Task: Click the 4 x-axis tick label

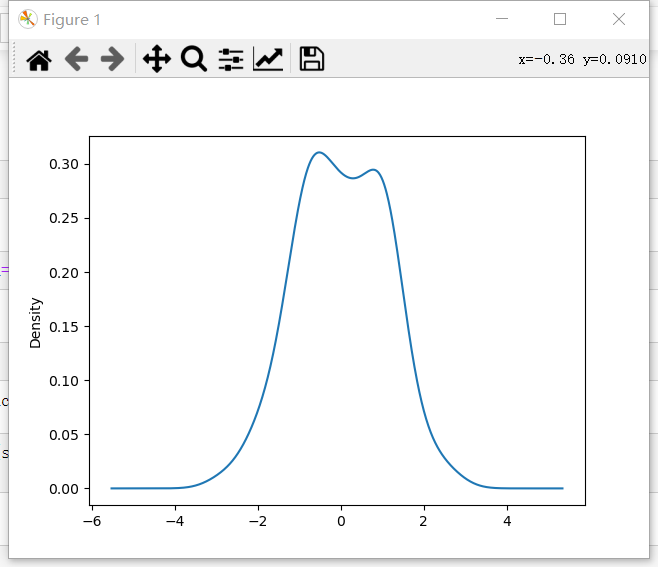Action: coord(507,521)
